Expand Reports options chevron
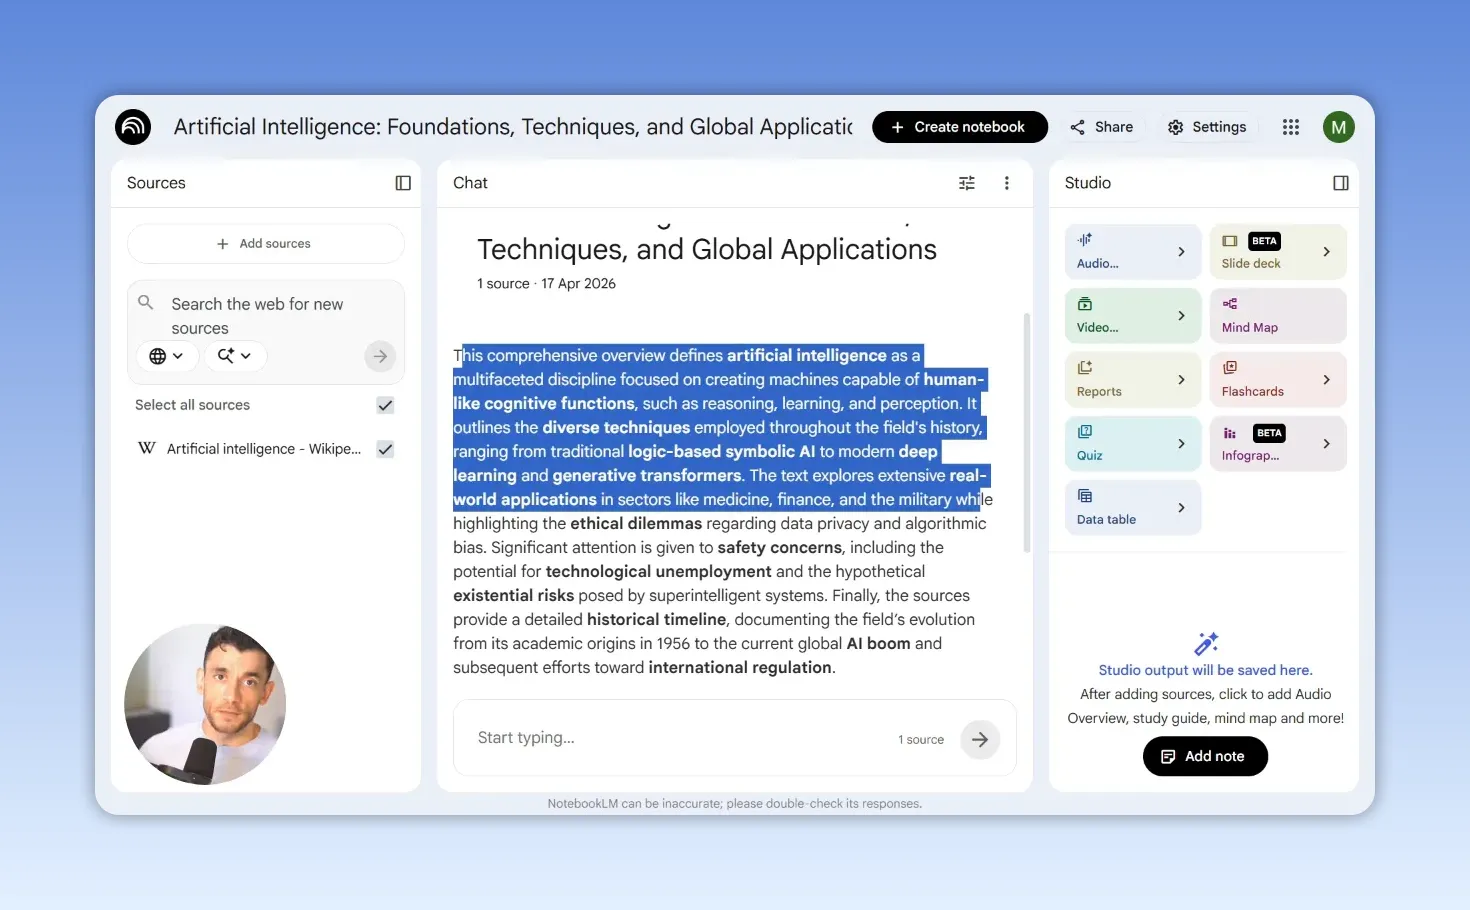Screen dimensions: 1470x910 click(x=1181, y=380)
